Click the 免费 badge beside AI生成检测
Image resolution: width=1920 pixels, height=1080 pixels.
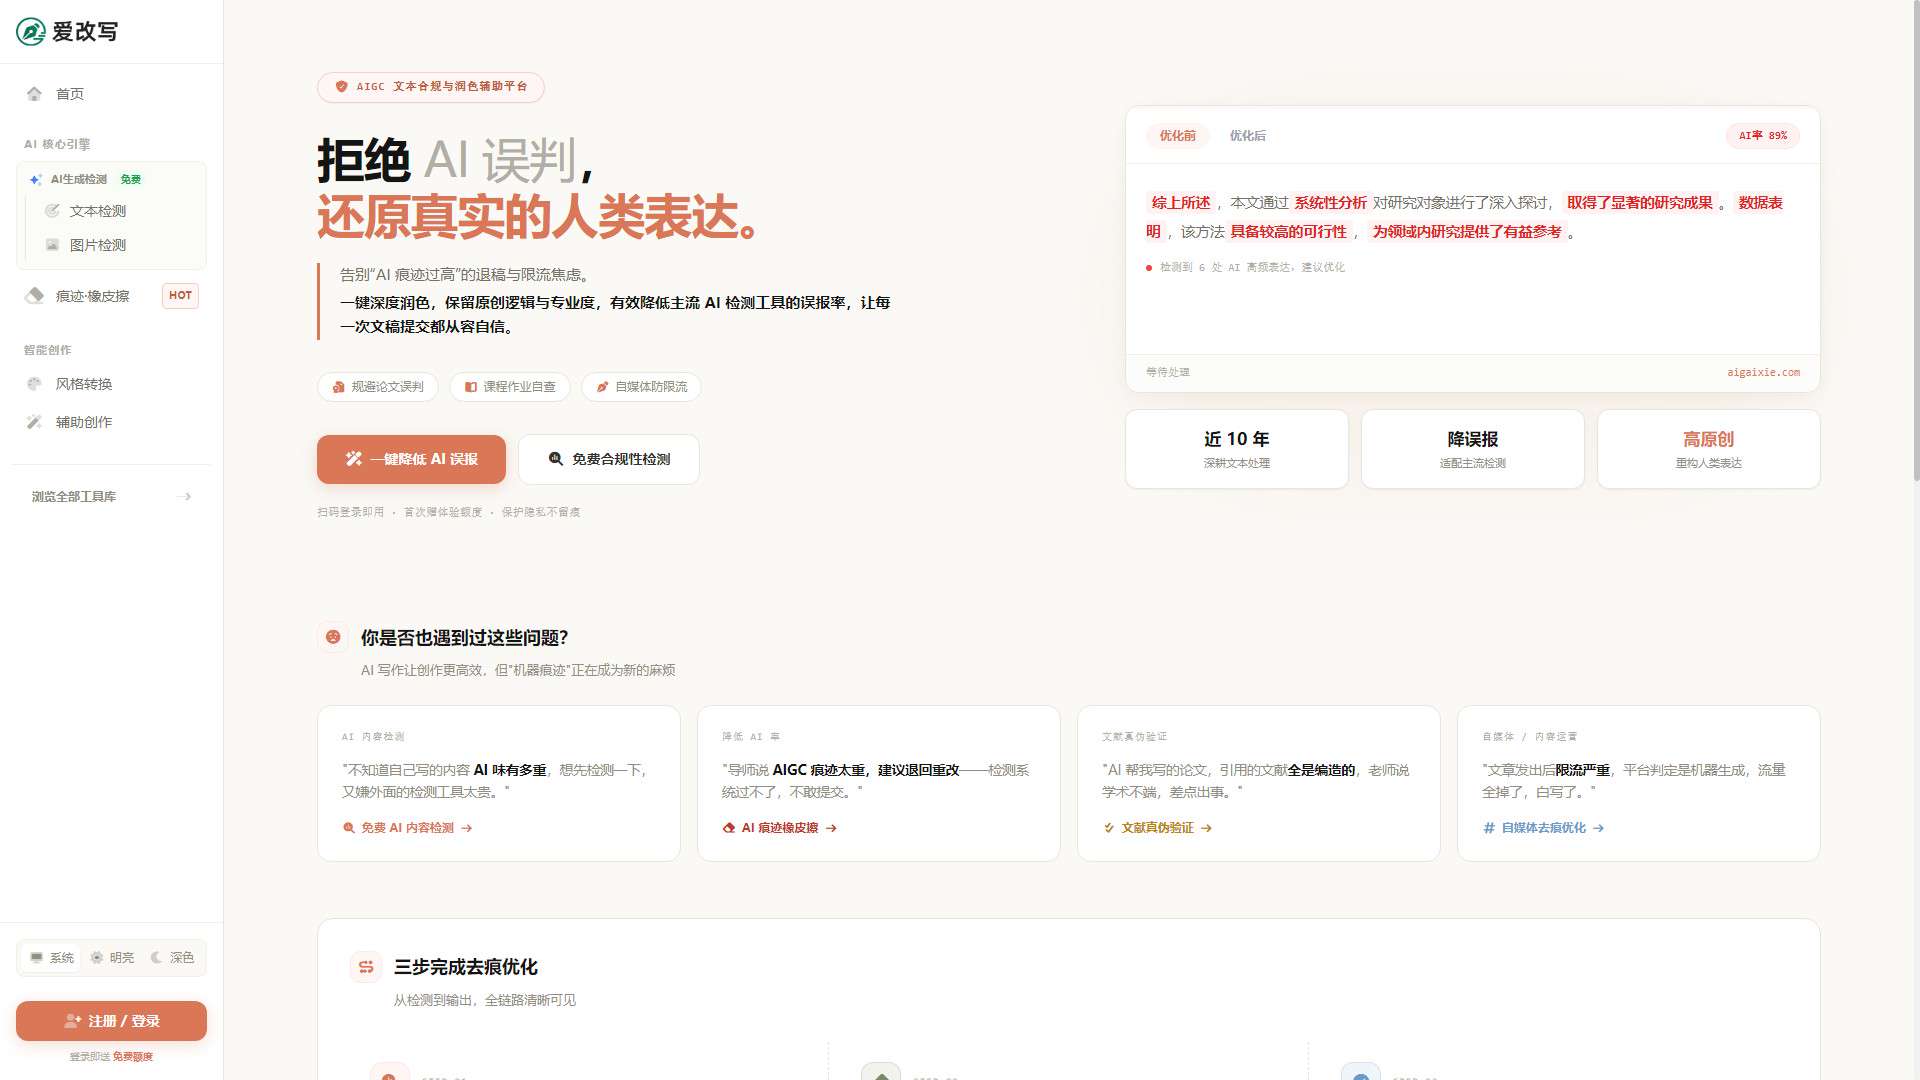pyautogui.click(x=131, y=180)
